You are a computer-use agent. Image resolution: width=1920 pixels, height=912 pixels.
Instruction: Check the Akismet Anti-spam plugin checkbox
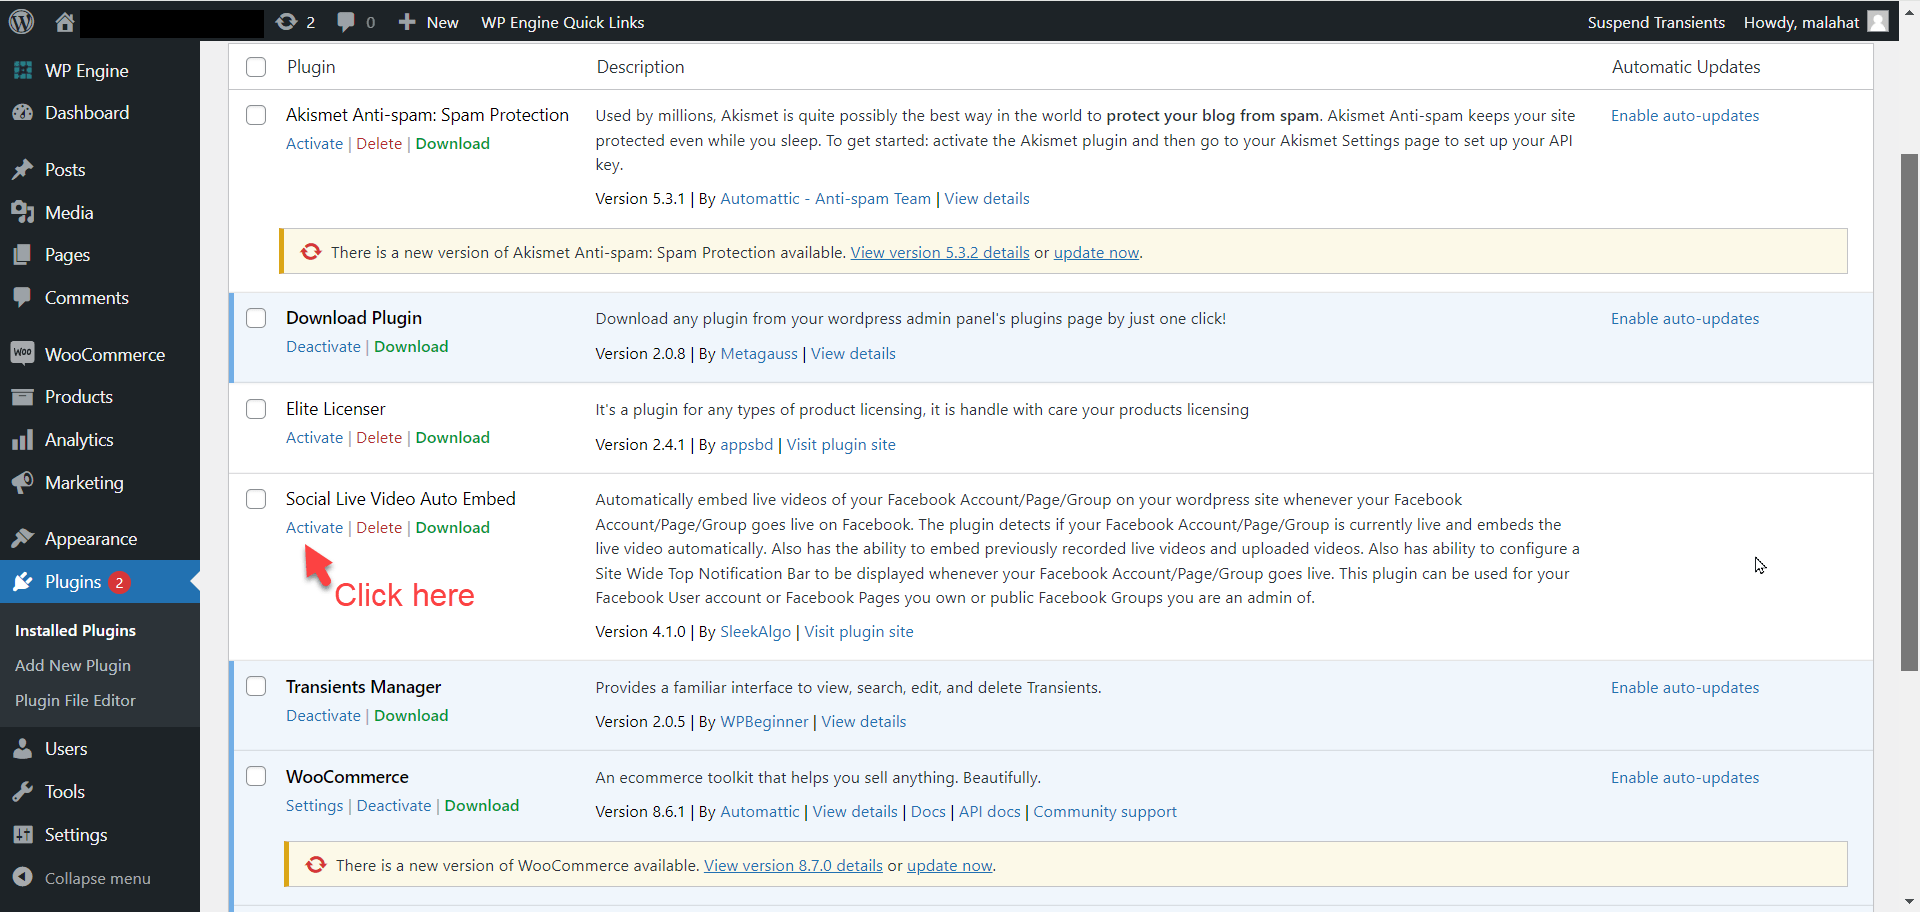(256, 115)
